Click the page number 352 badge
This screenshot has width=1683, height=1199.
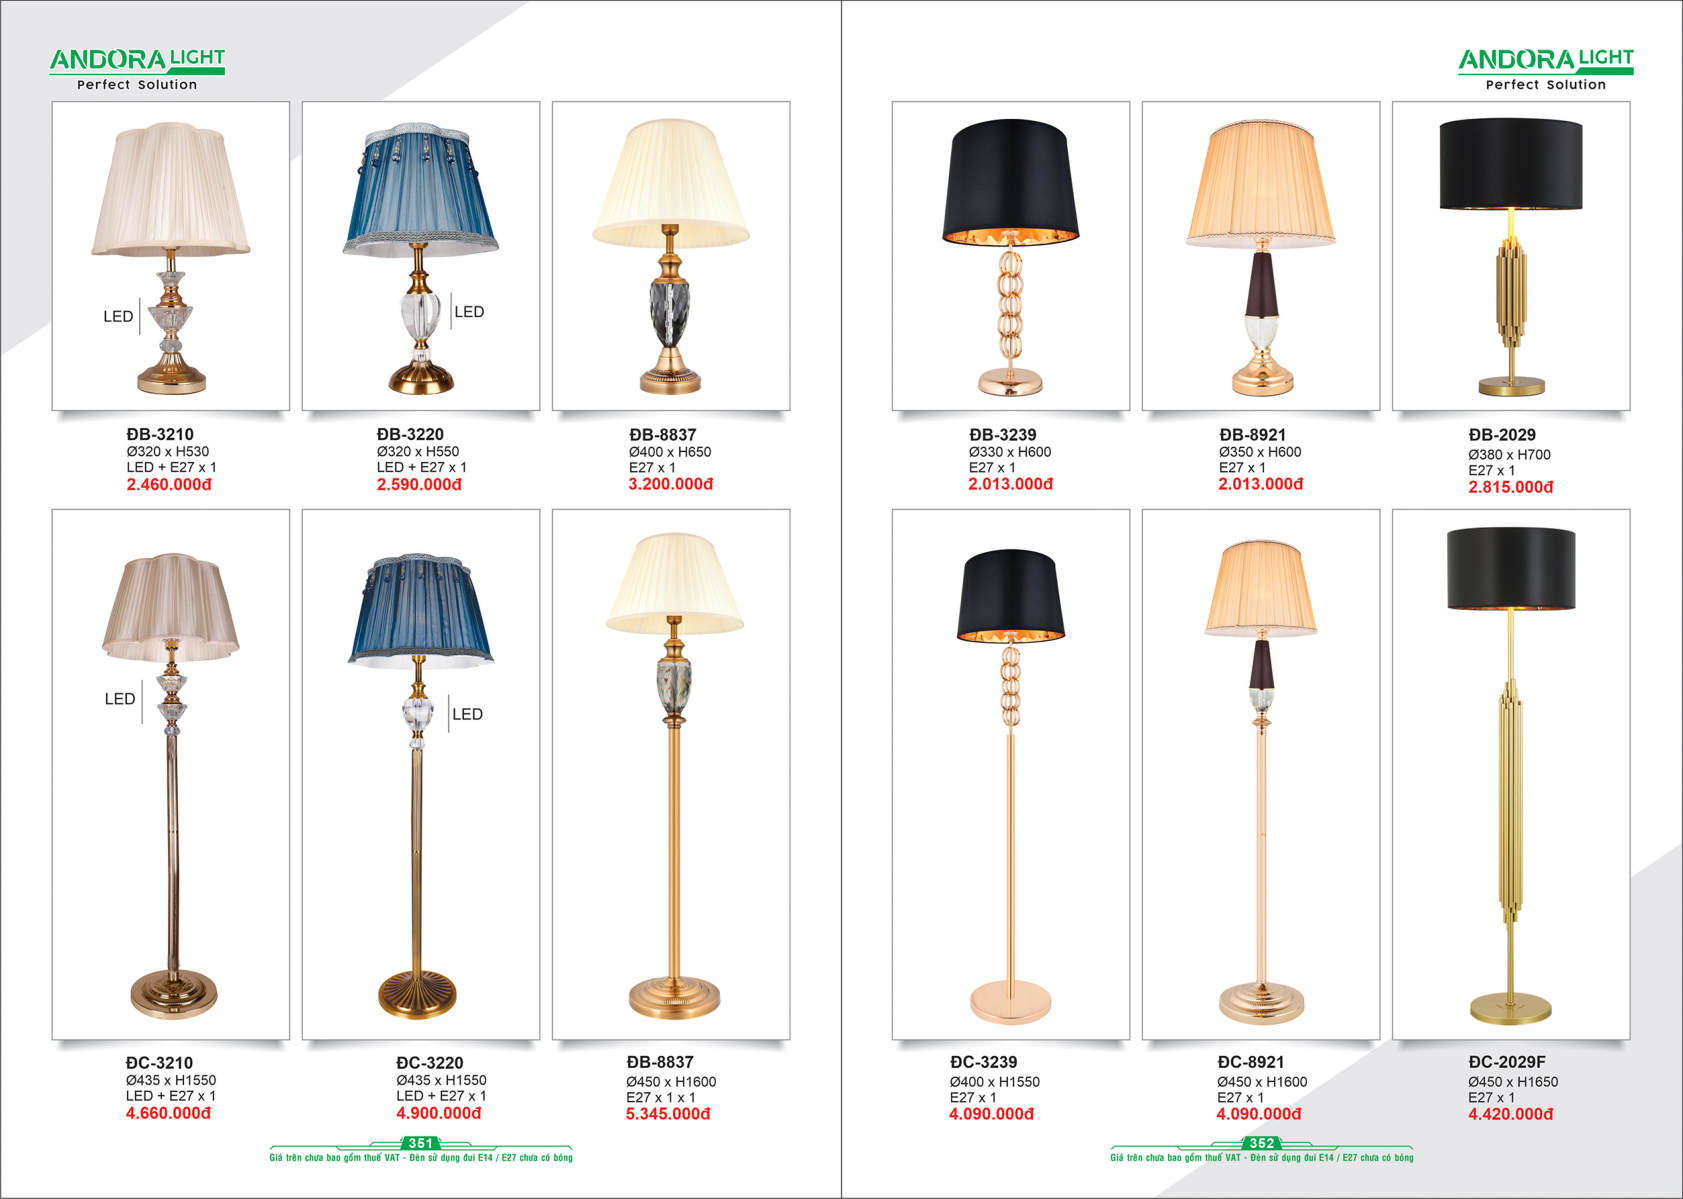(1262, 1143)
